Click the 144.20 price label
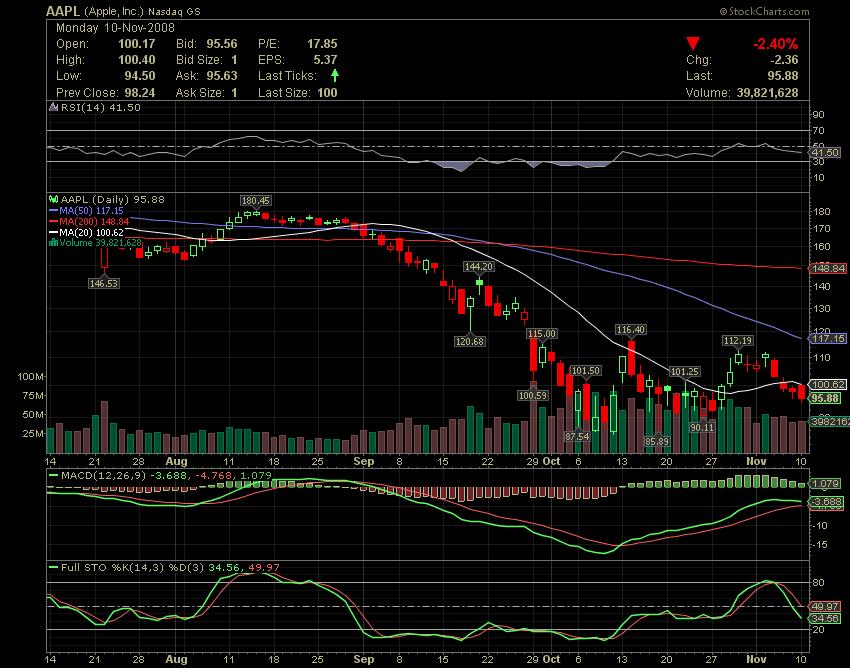The image size is (850, 668). click(x=479, y=266)
